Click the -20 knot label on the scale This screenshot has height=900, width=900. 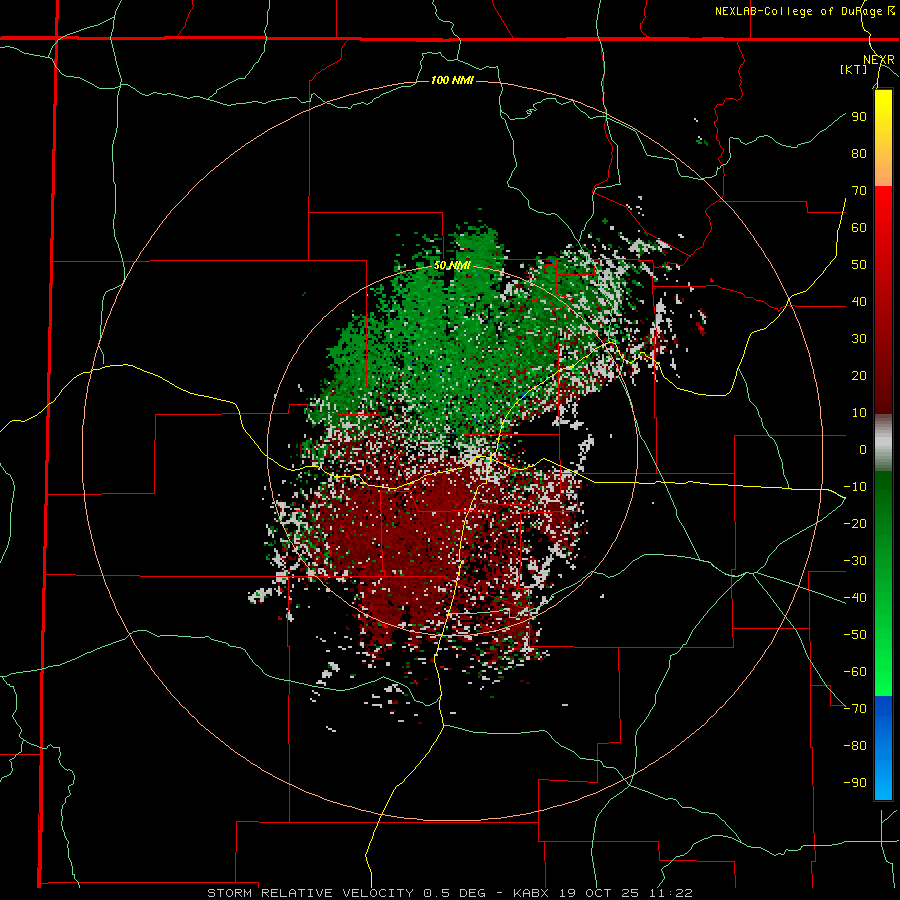tap(855, 523)
